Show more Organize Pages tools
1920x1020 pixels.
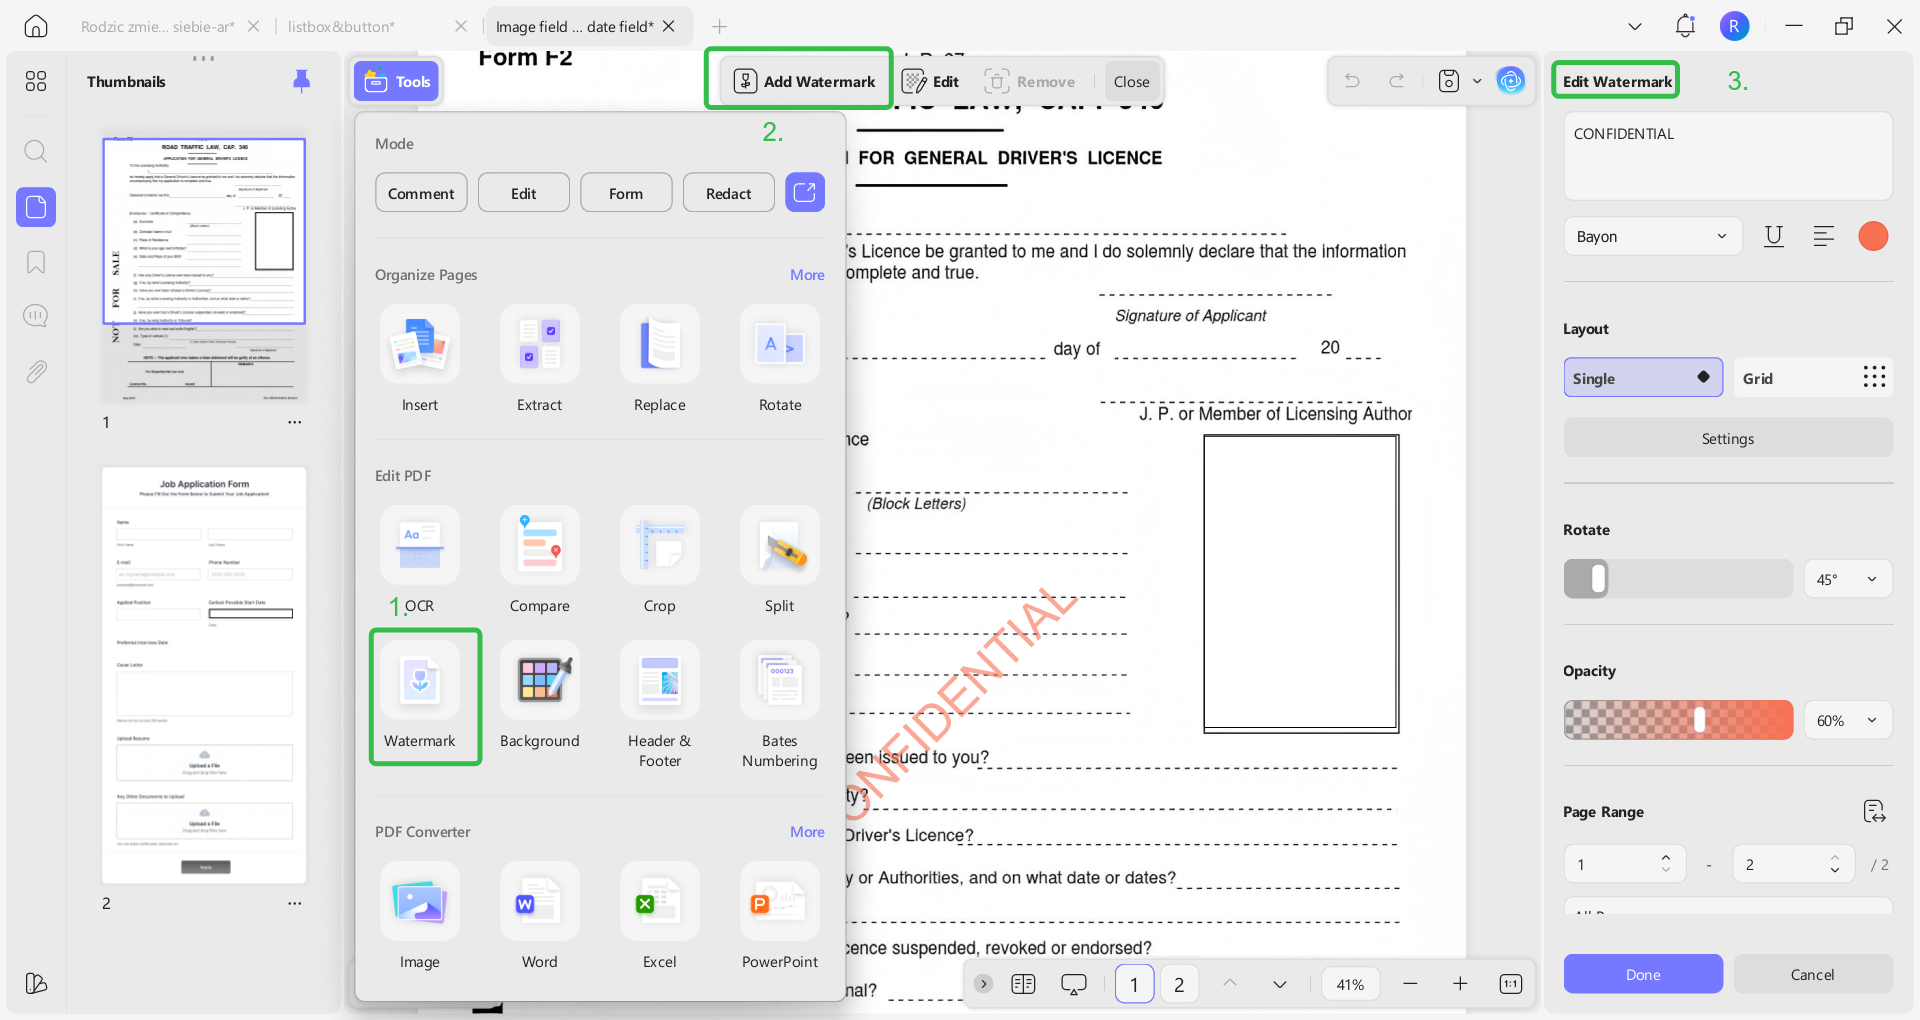pyautogui.click(x=807, y=275)
